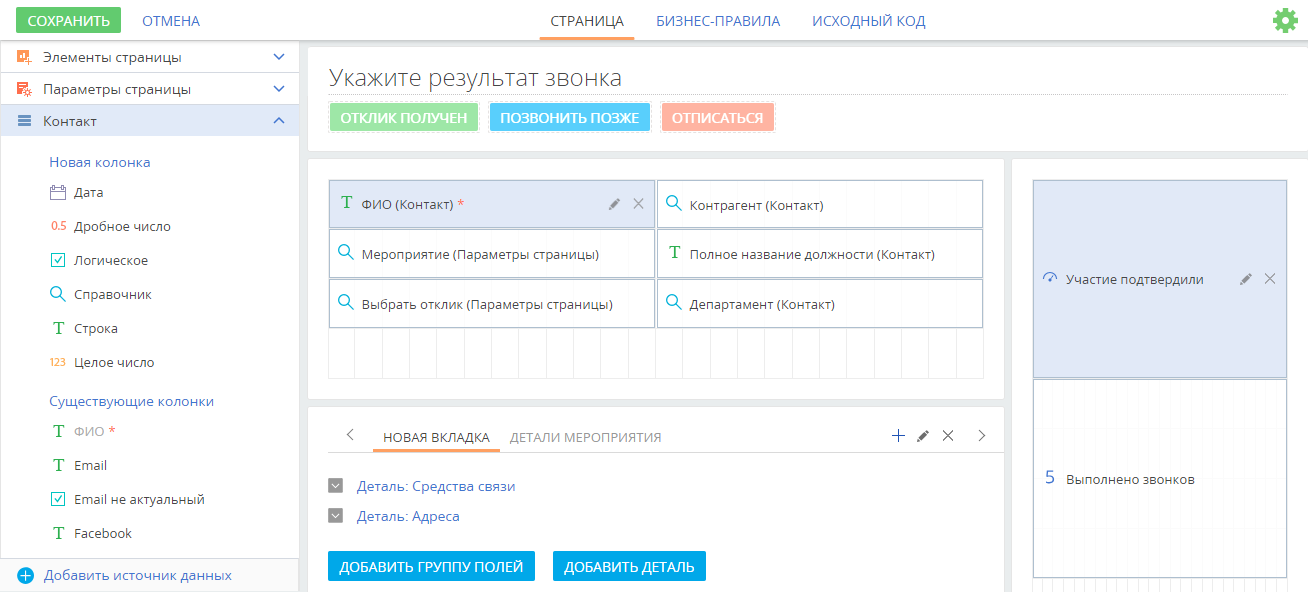Expand the Параметры страницы section

[x=279, y=89]
